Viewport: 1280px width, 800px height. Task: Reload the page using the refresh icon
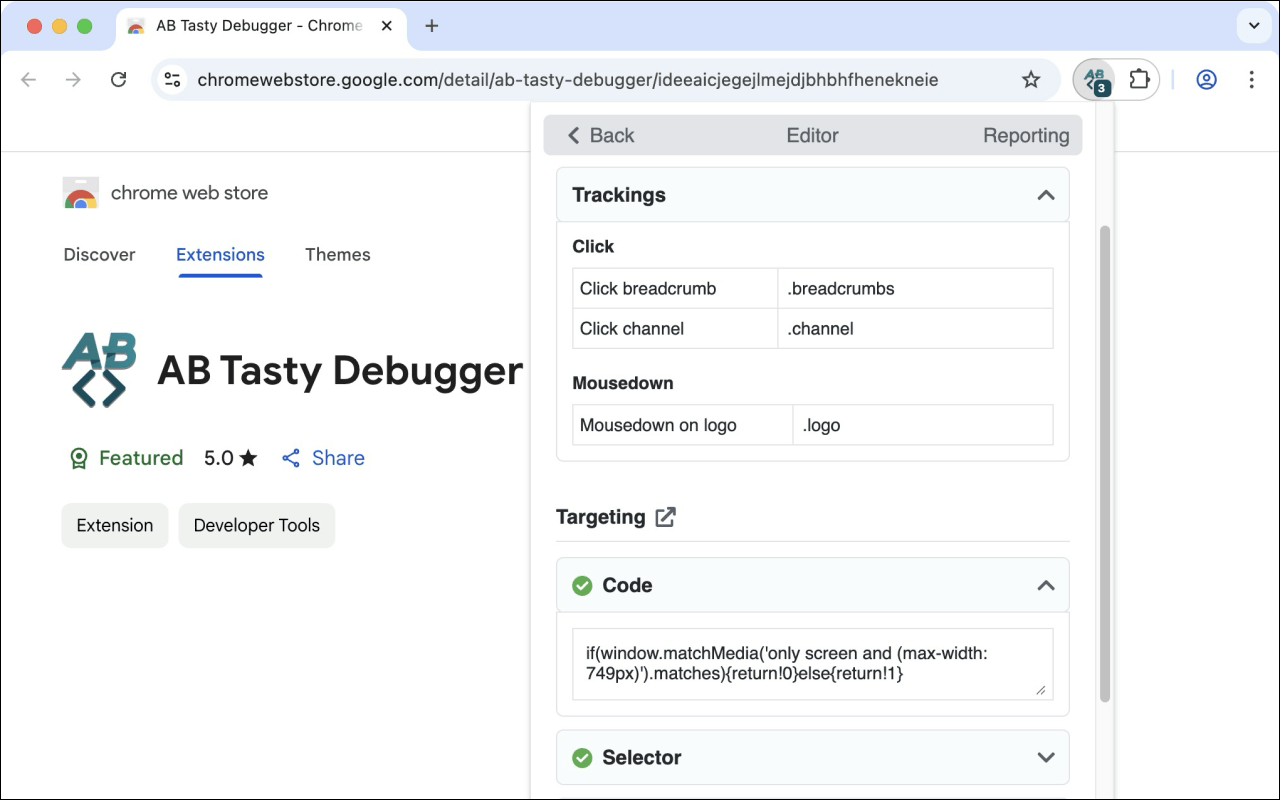[119, 79]
